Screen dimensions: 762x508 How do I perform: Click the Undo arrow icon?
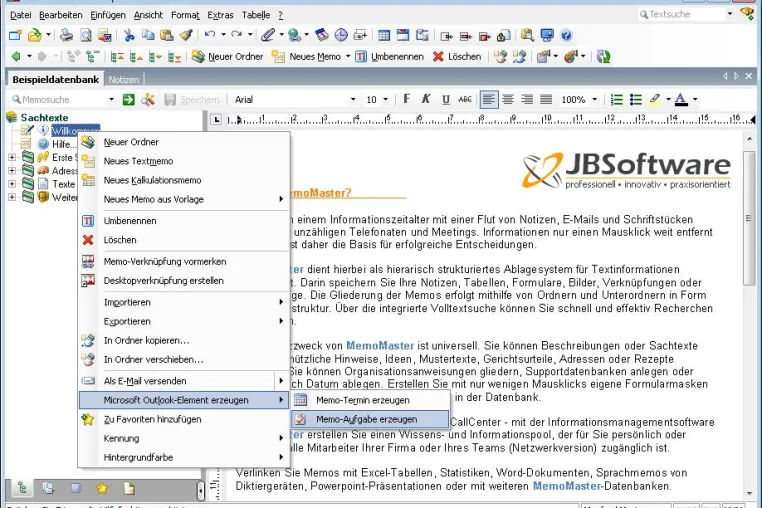(210, 35)
